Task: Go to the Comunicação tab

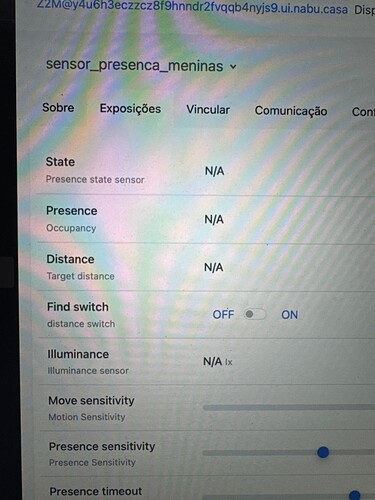Action: (291, 111)
